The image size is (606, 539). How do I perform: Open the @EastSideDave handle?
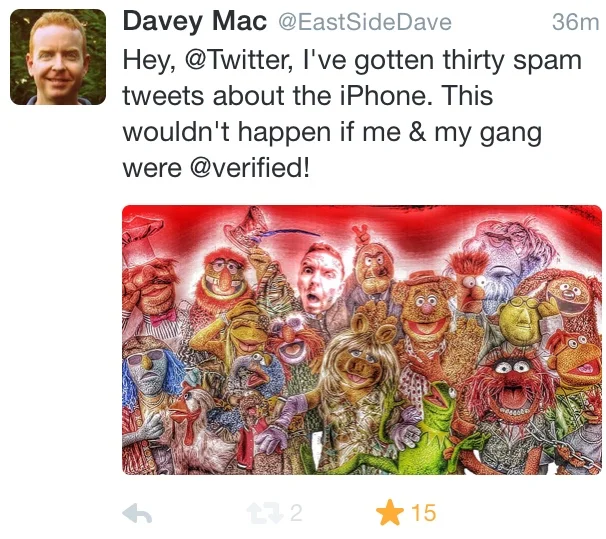(365, 22)
